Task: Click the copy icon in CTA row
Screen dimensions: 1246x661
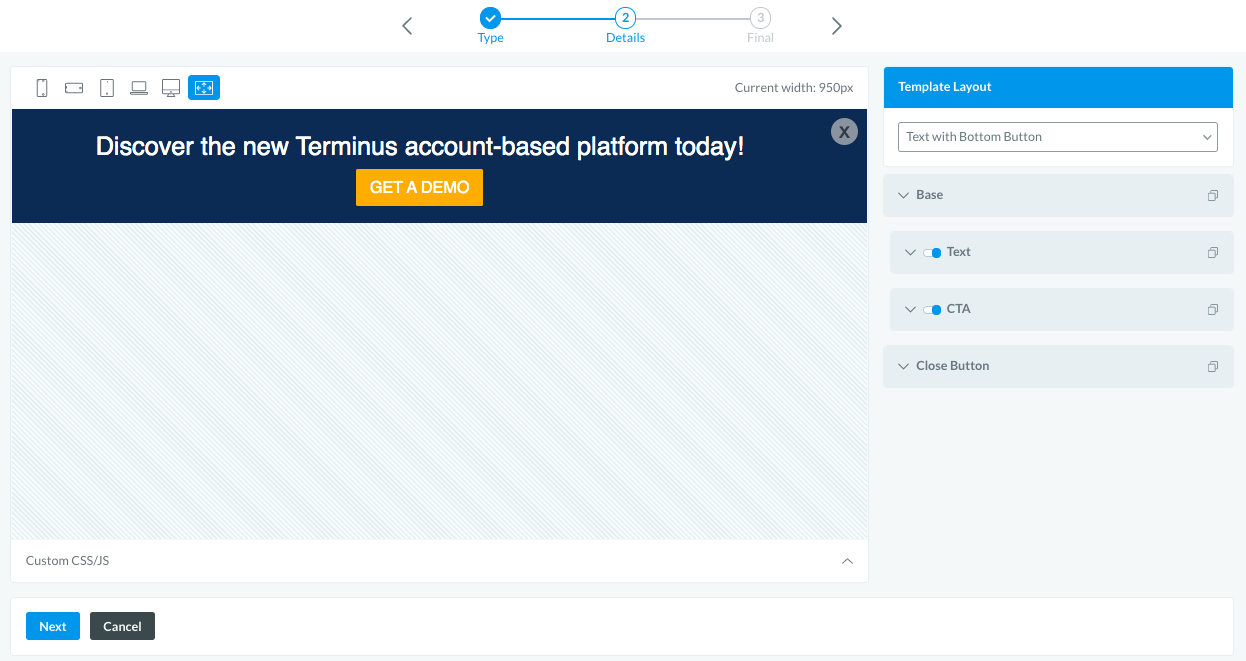Action: [1213, 310]
